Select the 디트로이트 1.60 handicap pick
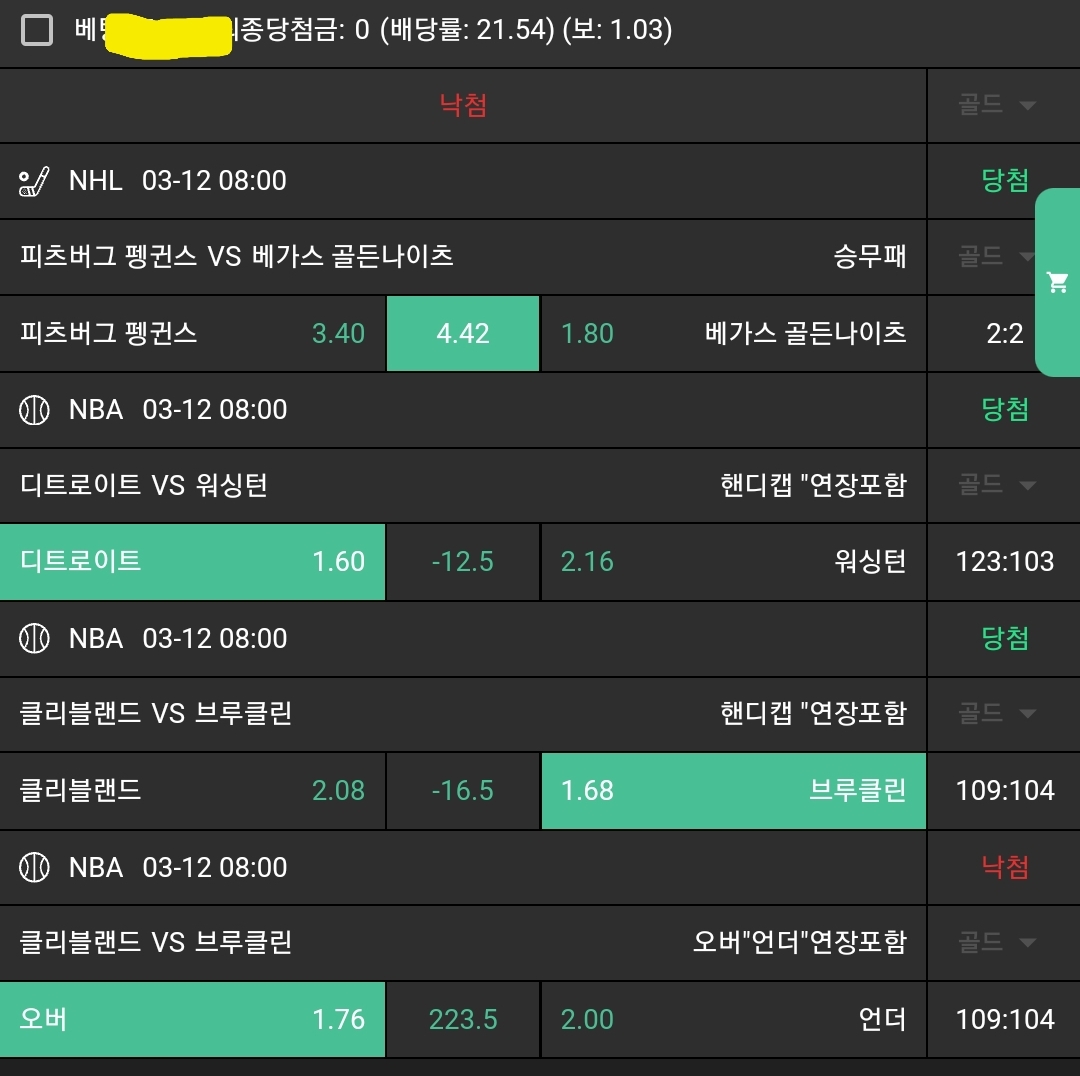 coord(192,562)
